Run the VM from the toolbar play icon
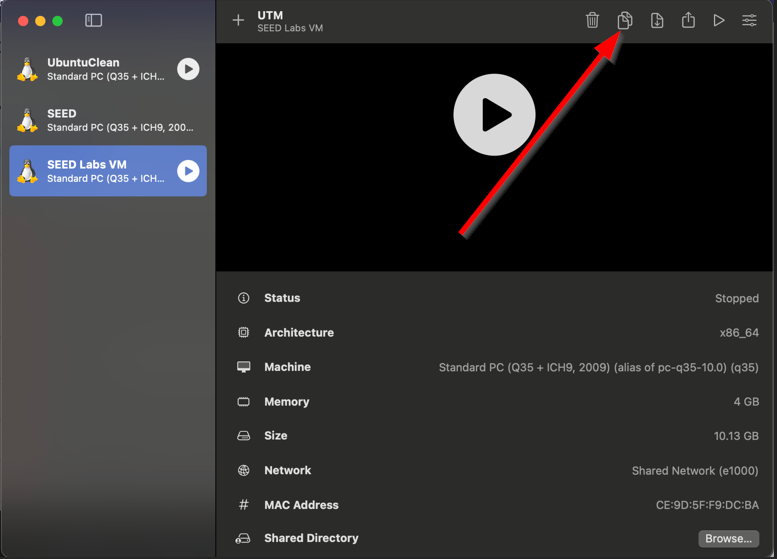This screenshot has width=777, height=559. pyautogui.click(x=719, y=20)
